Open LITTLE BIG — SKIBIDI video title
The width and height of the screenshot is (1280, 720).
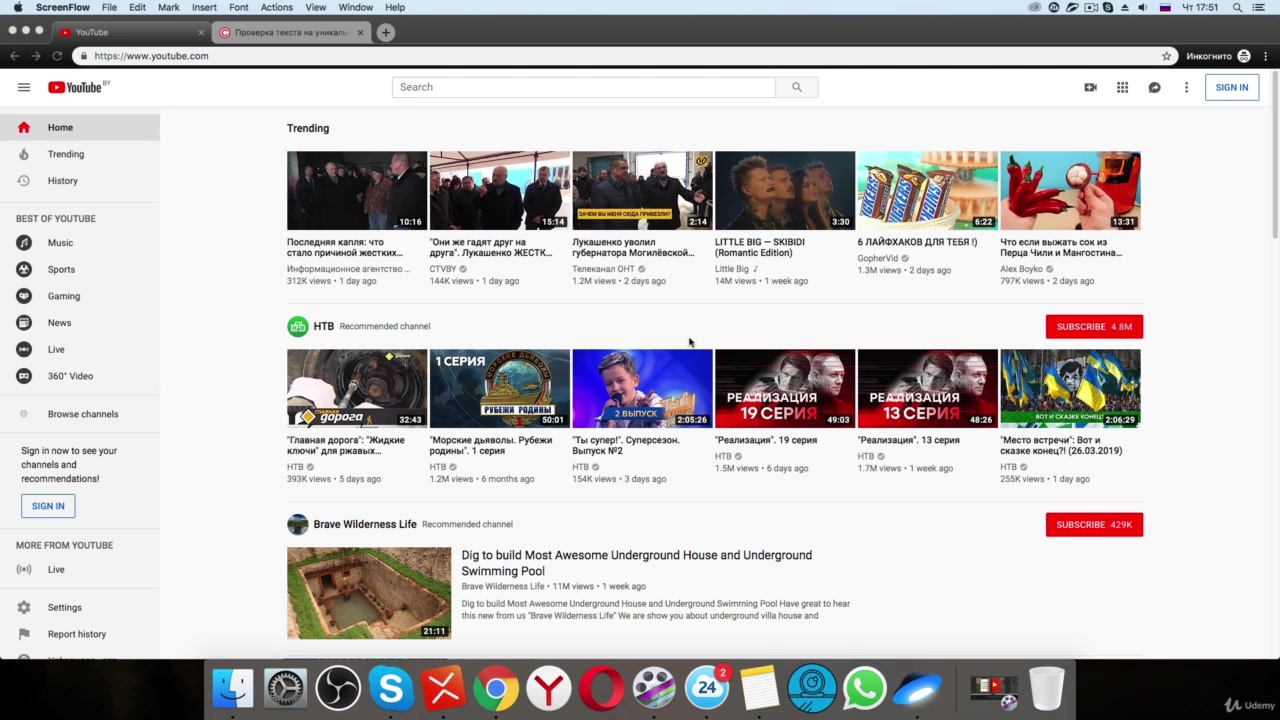coord(760,247)
